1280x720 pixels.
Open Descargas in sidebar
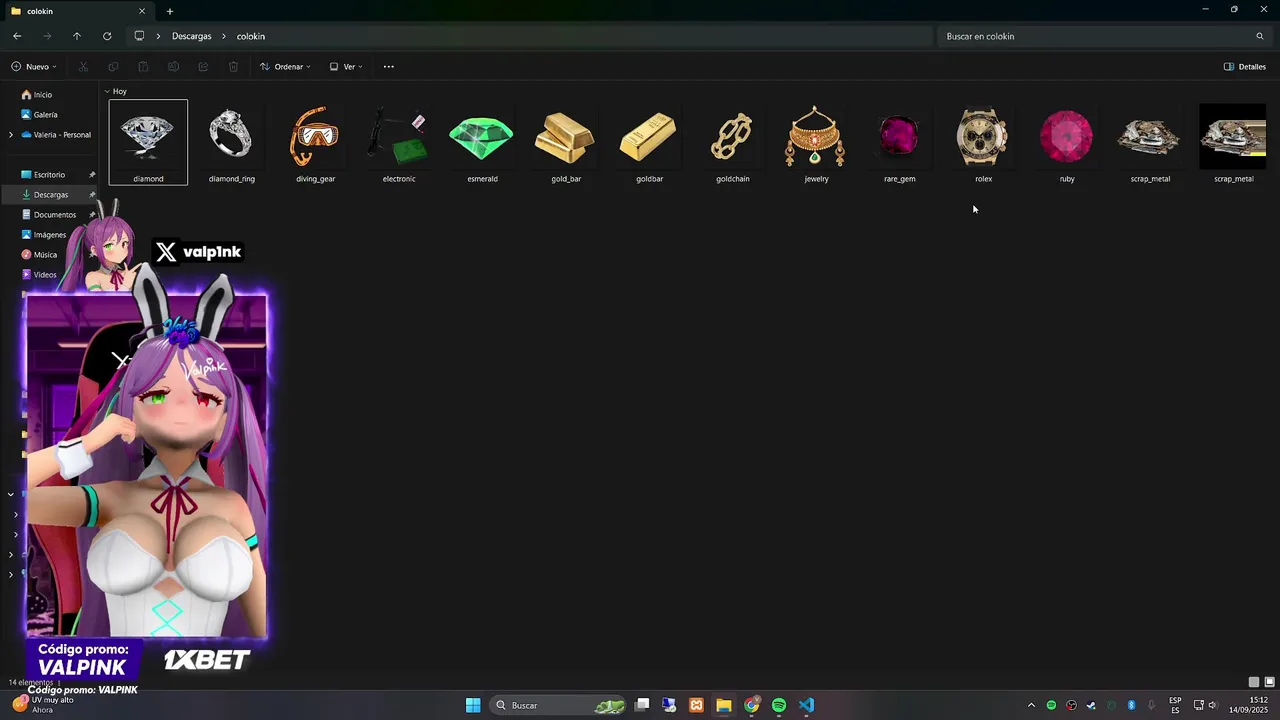(x=51, y=195)
